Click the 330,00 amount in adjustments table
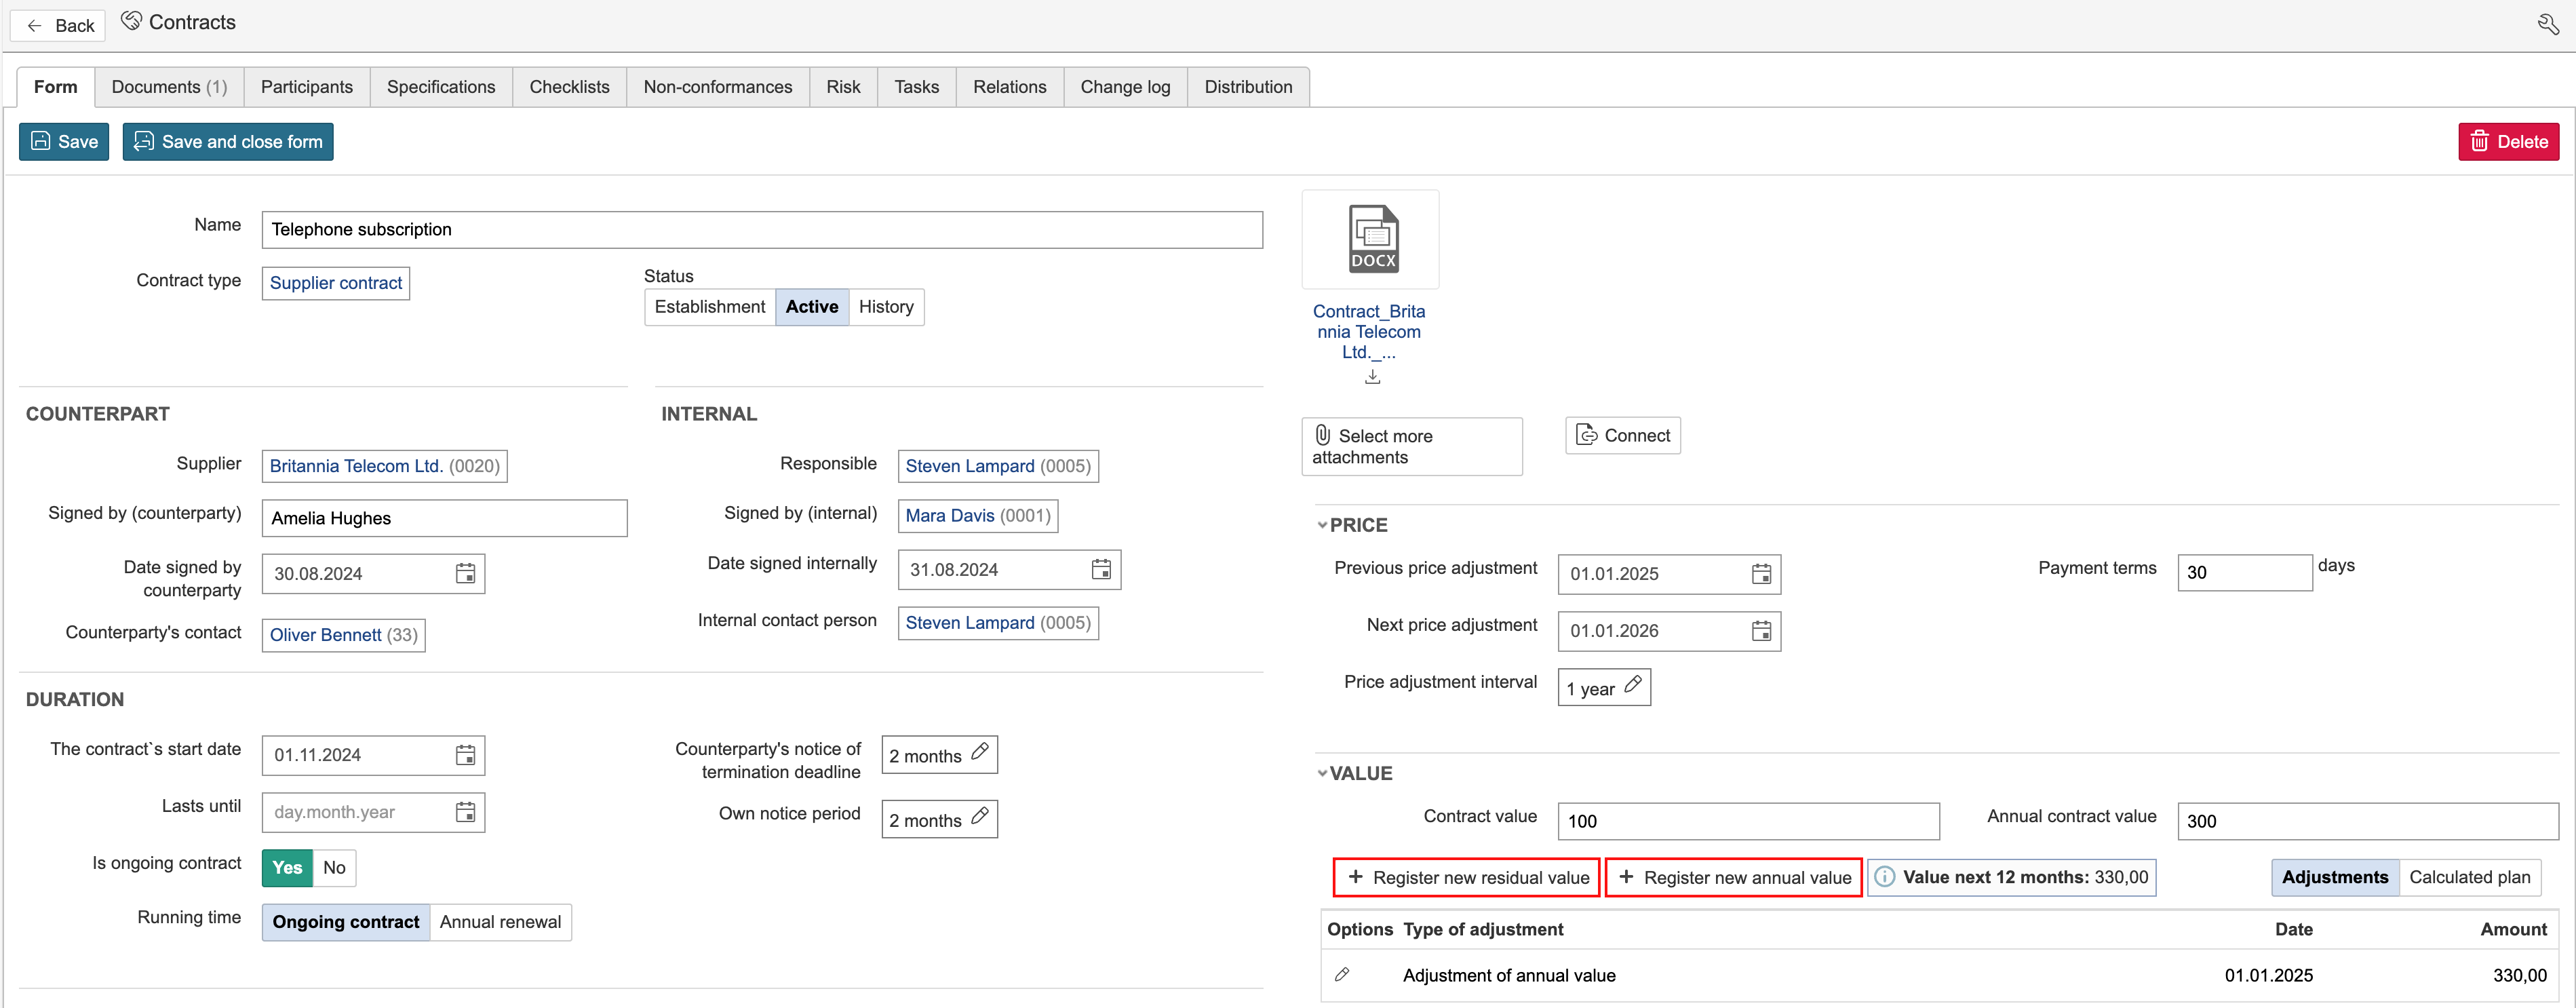Screen dimensions: 2576x1008 pos(2520,975)
